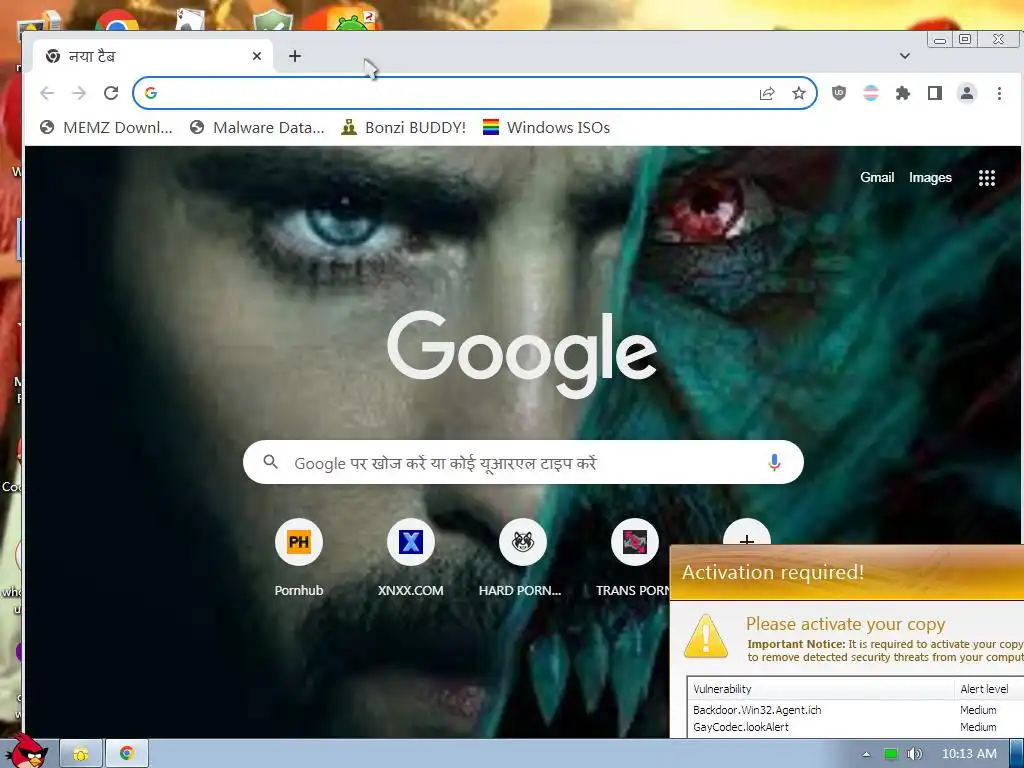Open the Bonzi BUDDY! bookmark
Image resolution: width=1024 pixels, height=768 pixels.
[x=404, y=127]
